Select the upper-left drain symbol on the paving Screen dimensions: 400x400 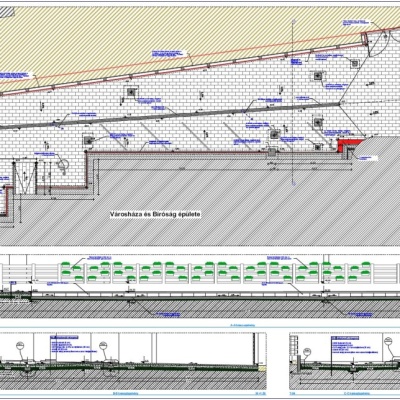coord(132,91)
